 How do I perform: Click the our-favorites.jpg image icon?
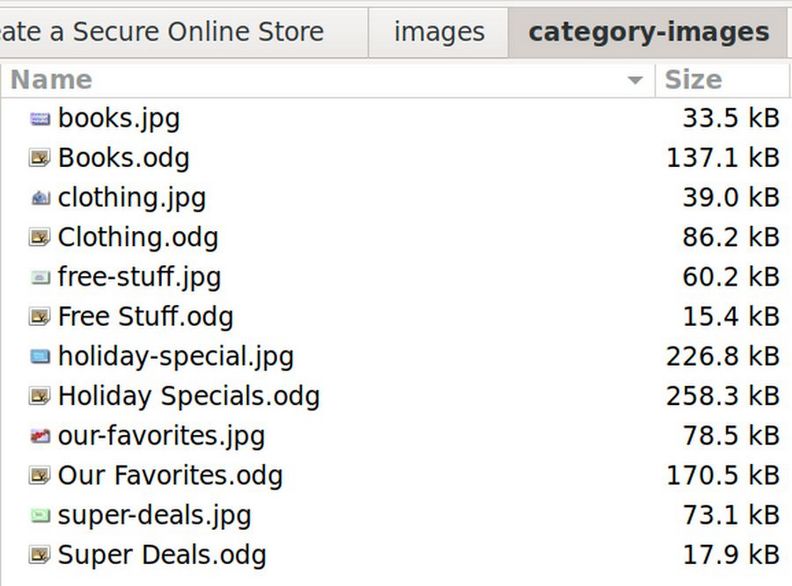[40, 436]
